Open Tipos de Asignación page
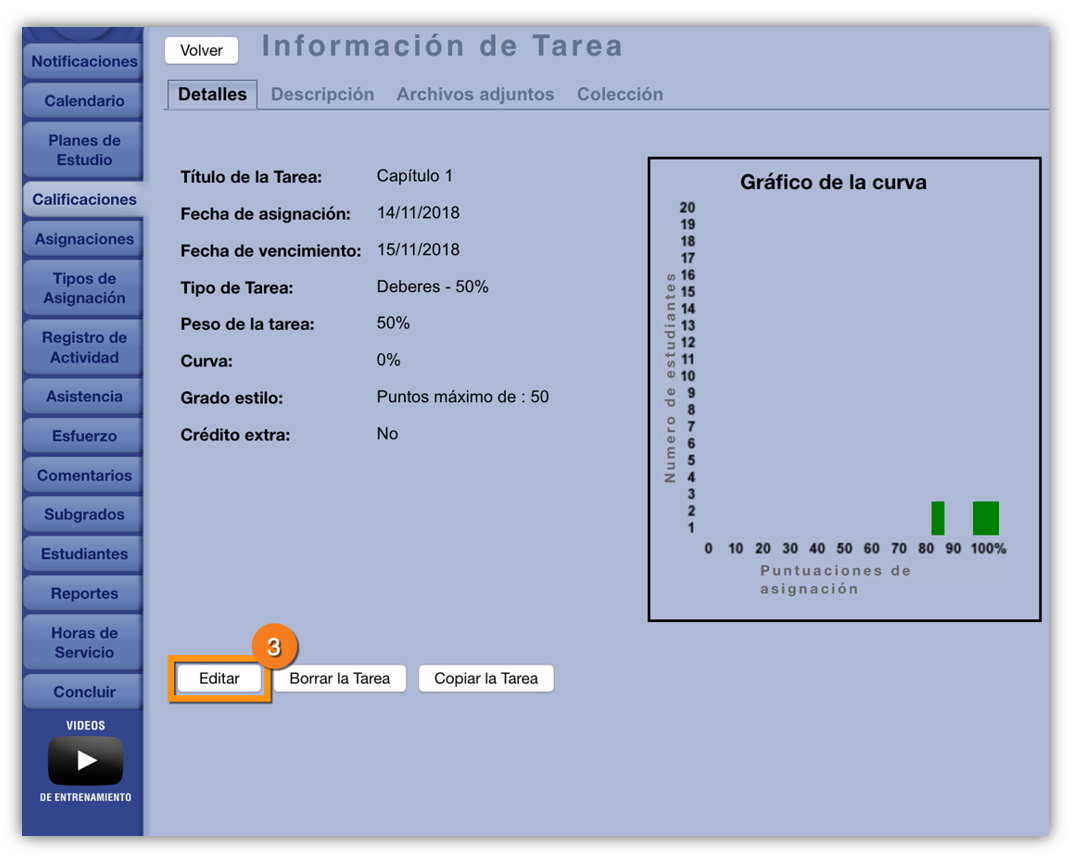The width and height of the screenshot is (1080, 863). [84, 288]
